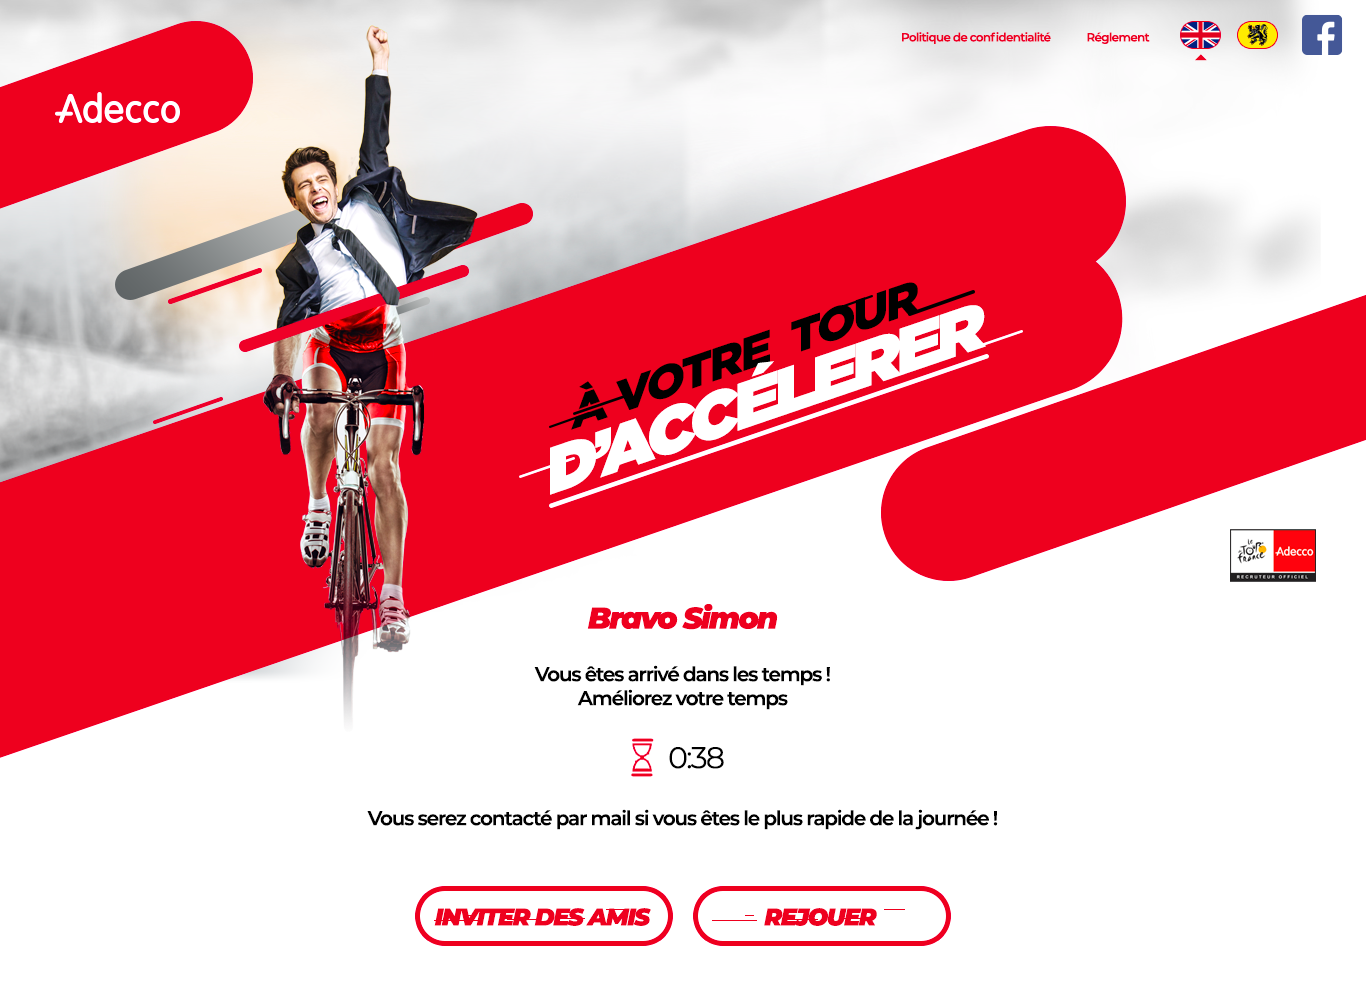Click the 'Améliorez votre temps' line
Viewport: 1366px width, 1000px height.
[x=682, y=698]
